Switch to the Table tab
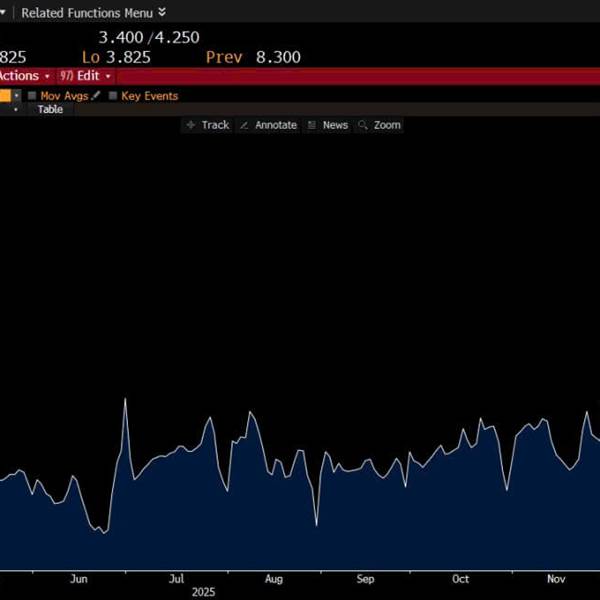The width and height of the screenshot is (600, 600). point(50,109)
